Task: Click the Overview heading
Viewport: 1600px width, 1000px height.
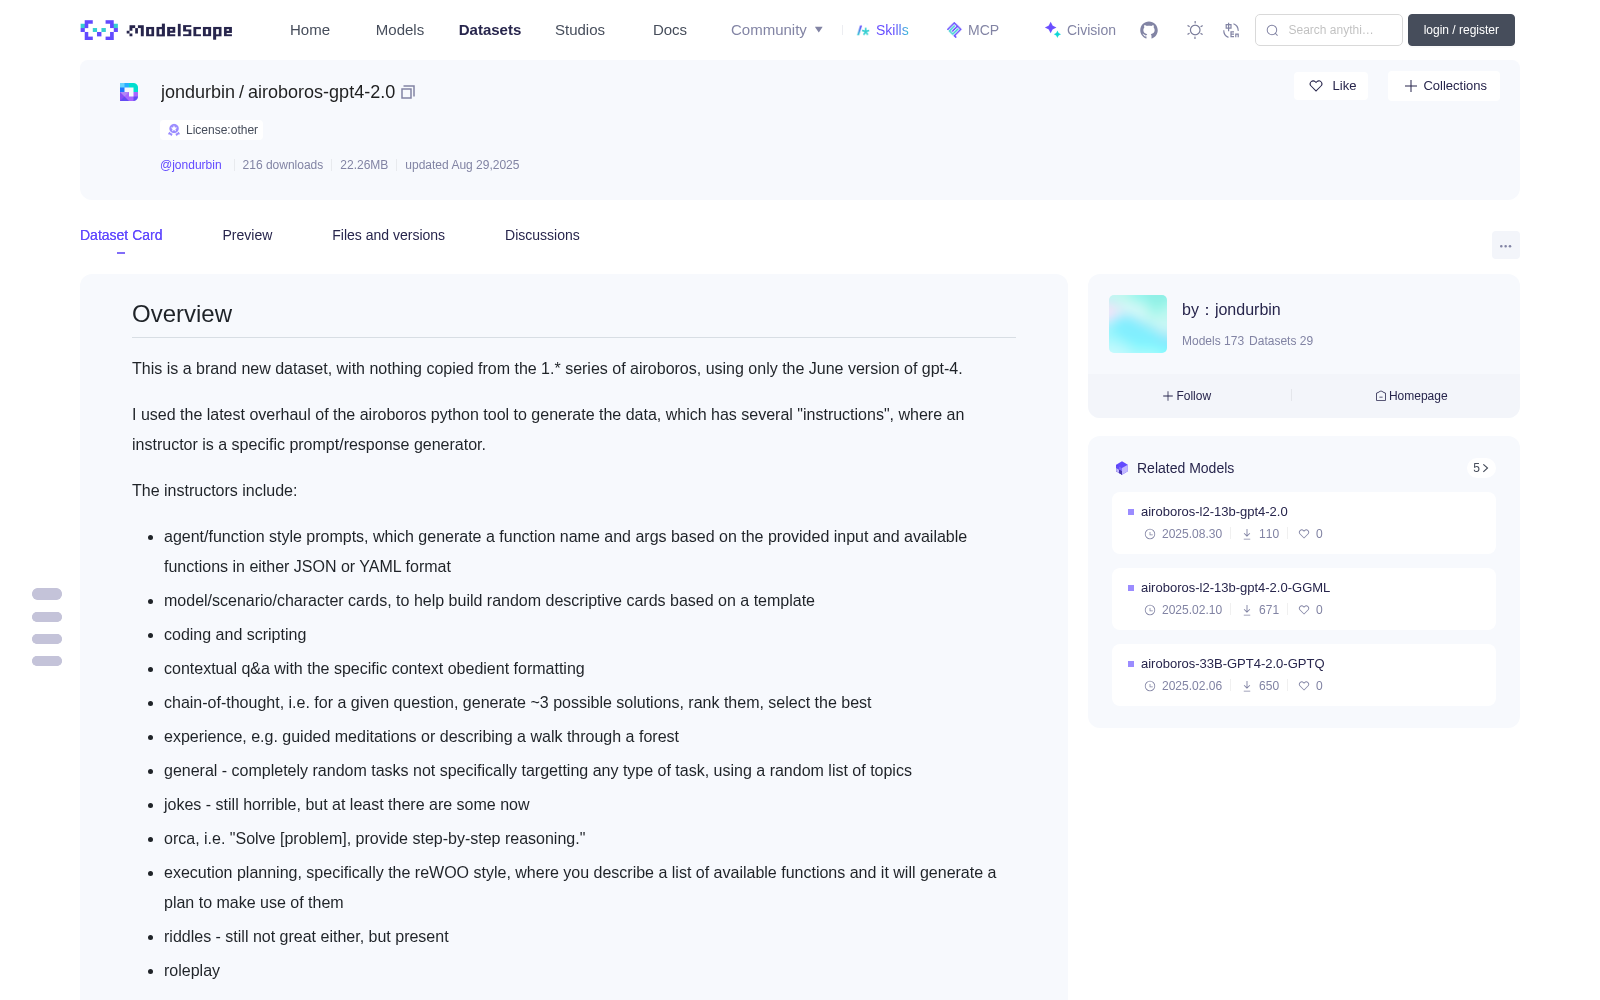Action: point(182,314)
